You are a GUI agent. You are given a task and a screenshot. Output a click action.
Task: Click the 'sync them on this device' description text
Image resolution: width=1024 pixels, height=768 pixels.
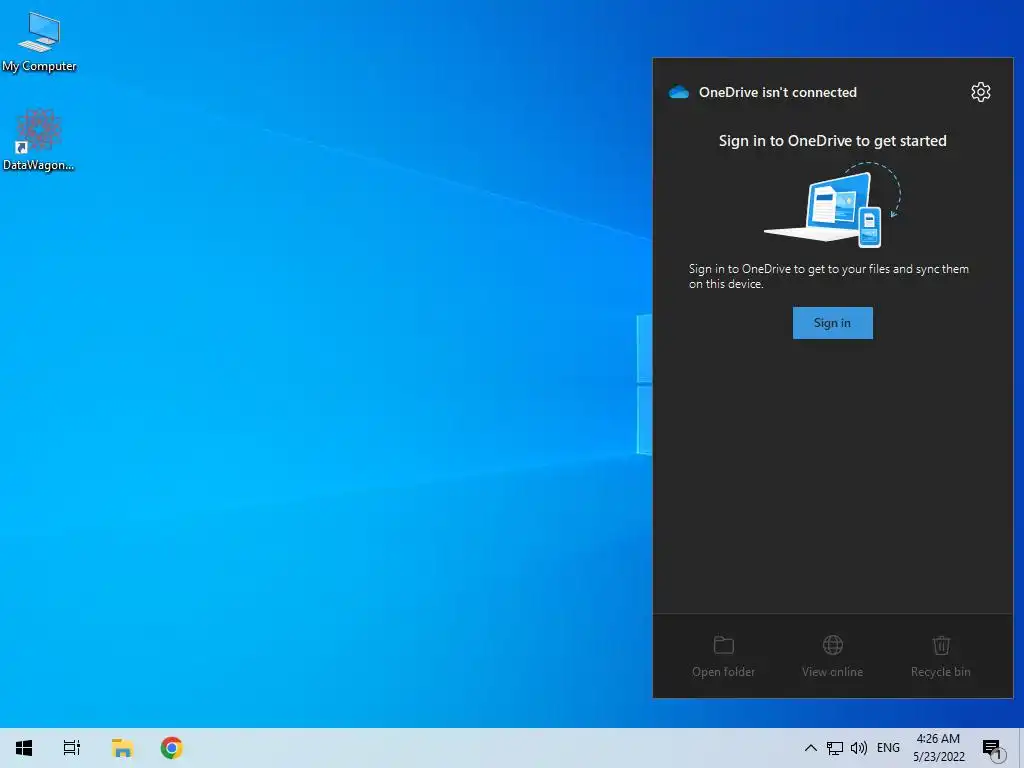pos(829,276)
